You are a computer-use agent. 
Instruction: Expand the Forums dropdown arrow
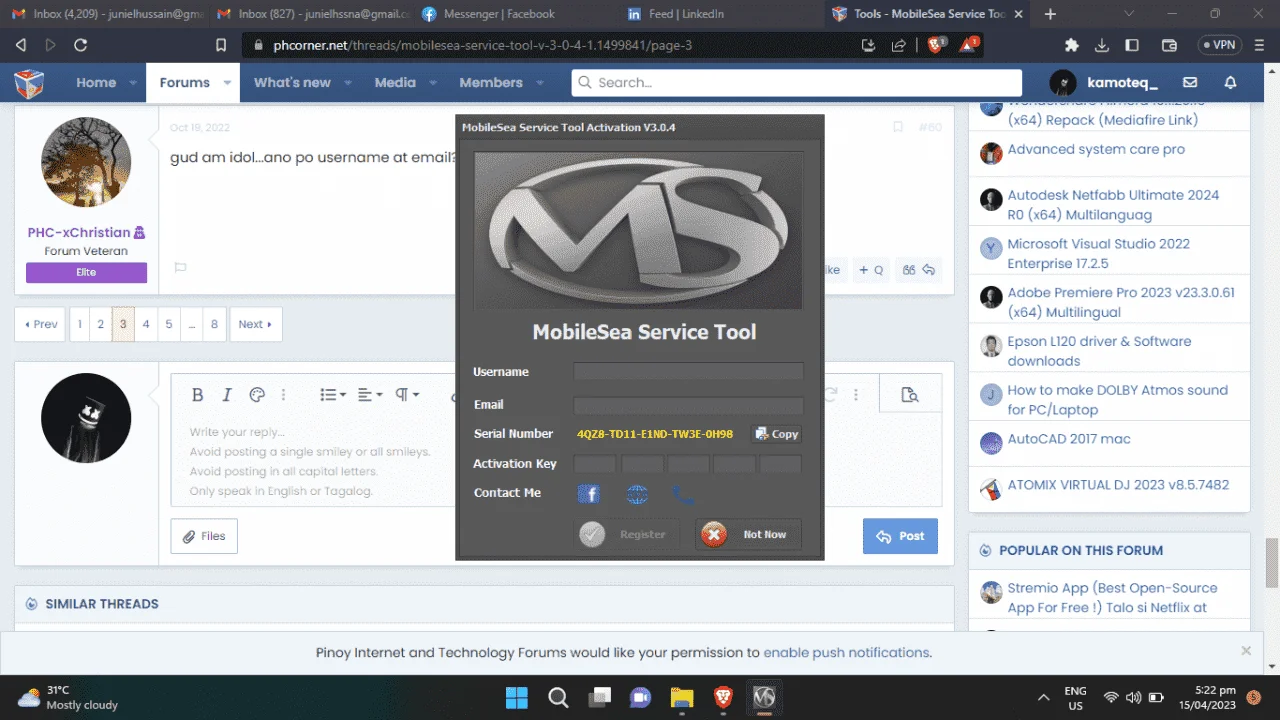pyautogui.click(x=228, y=83)
